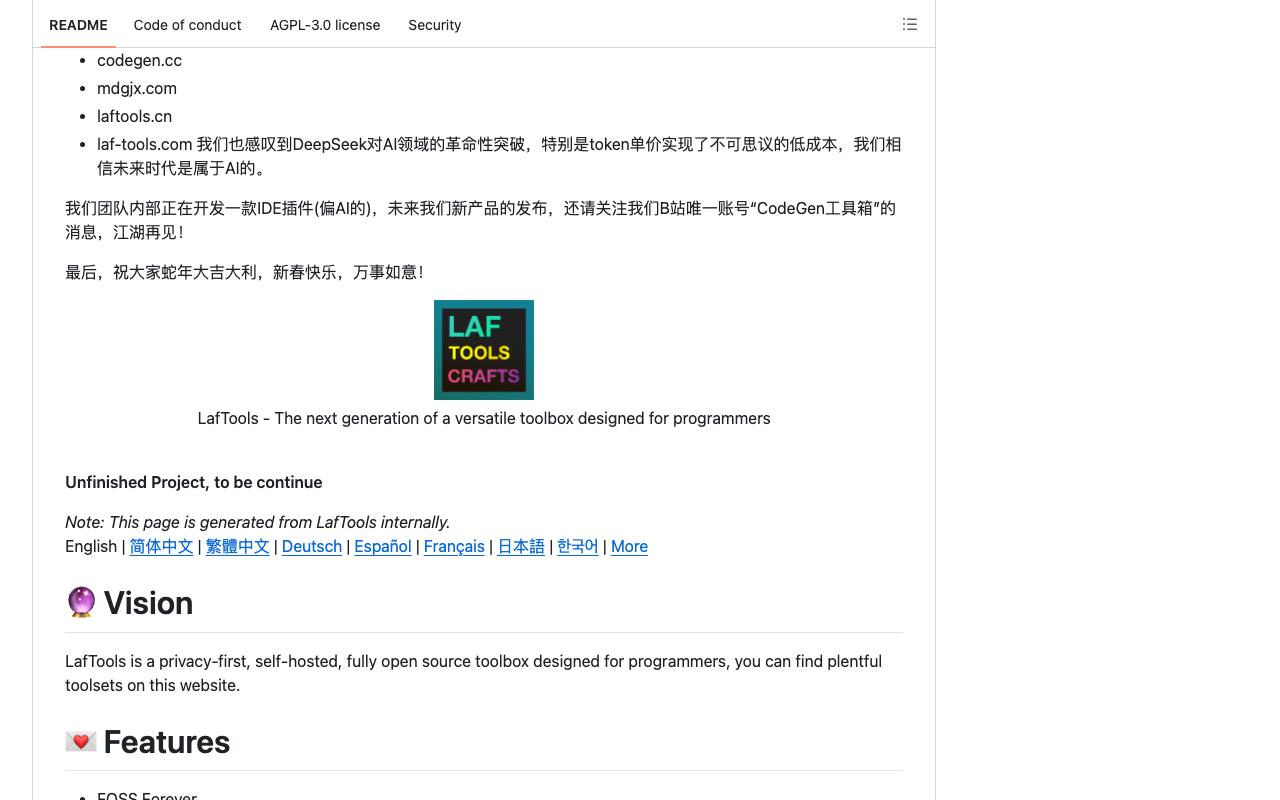This screenshot has height=800, width=1280.
Task: Open the 日本語 translation link
Action: pos(521,546)
